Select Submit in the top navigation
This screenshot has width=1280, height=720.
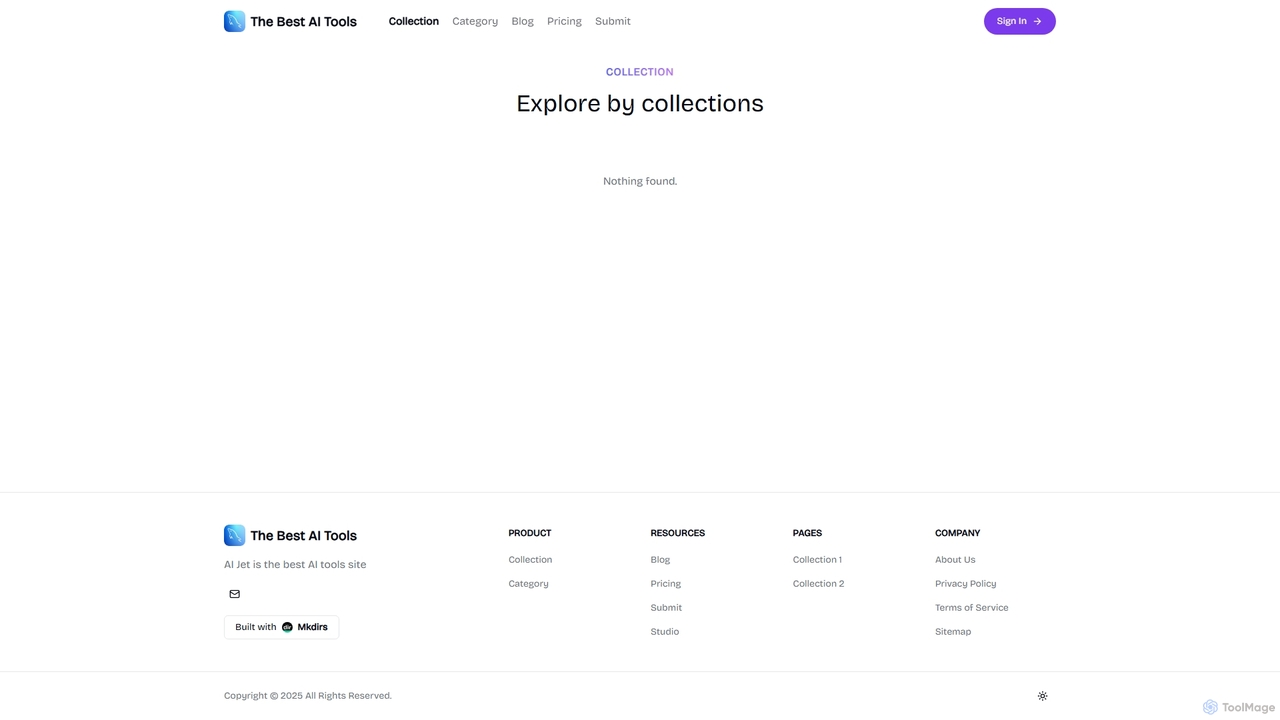pyautogui.click(x=613, y=21)
